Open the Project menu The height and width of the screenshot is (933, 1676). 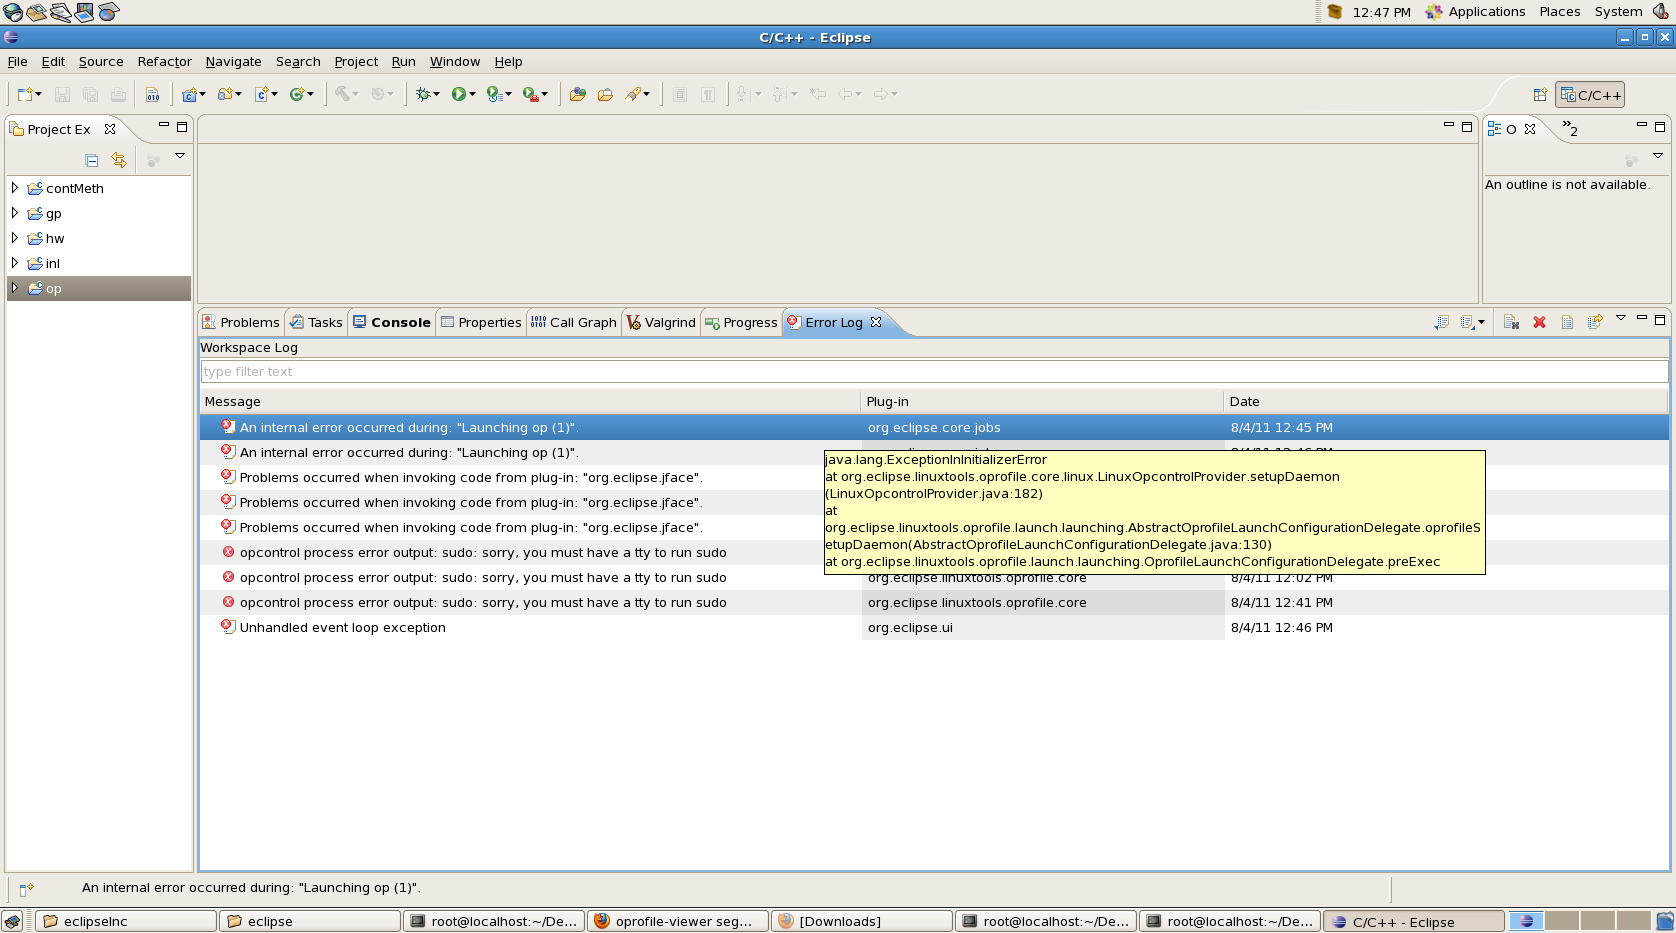coord(356,61)
